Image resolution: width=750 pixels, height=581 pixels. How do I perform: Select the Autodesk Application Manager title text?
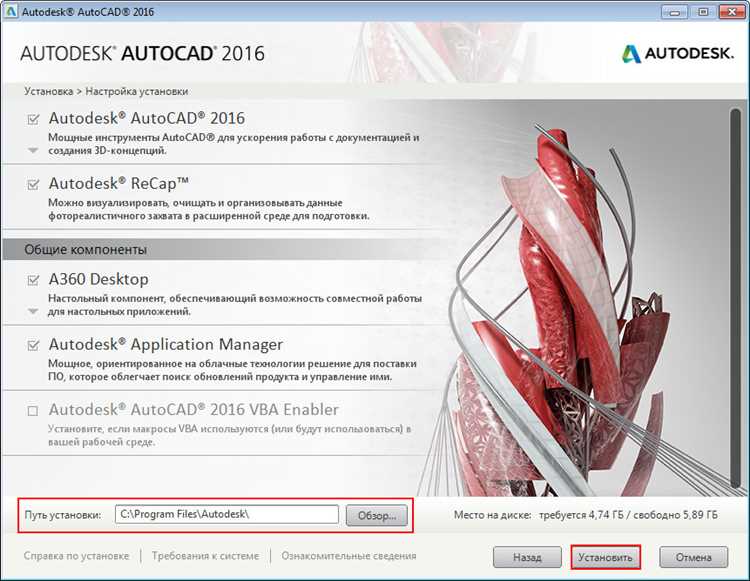click(166, 345)
